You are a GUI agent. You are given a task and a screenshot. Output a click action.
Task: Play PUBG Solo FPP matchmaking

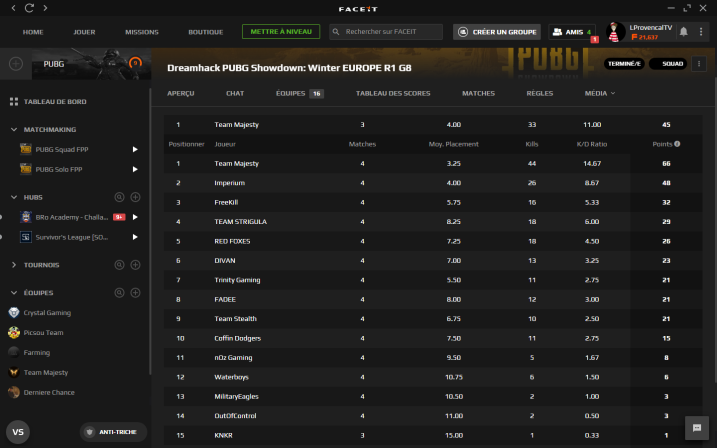(x=135, y=169)
